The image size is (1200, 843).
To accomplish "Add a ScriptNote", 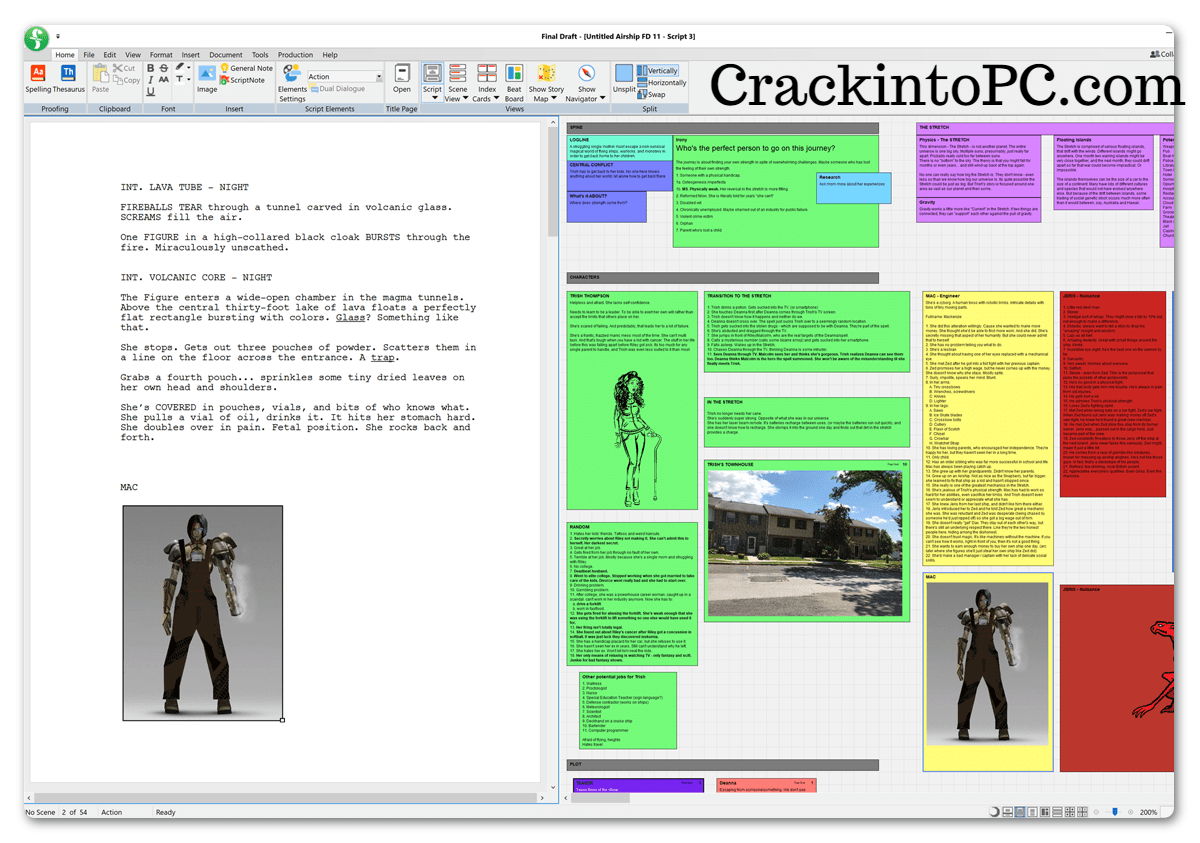I will pyautogui.click(x=243, y=80).
